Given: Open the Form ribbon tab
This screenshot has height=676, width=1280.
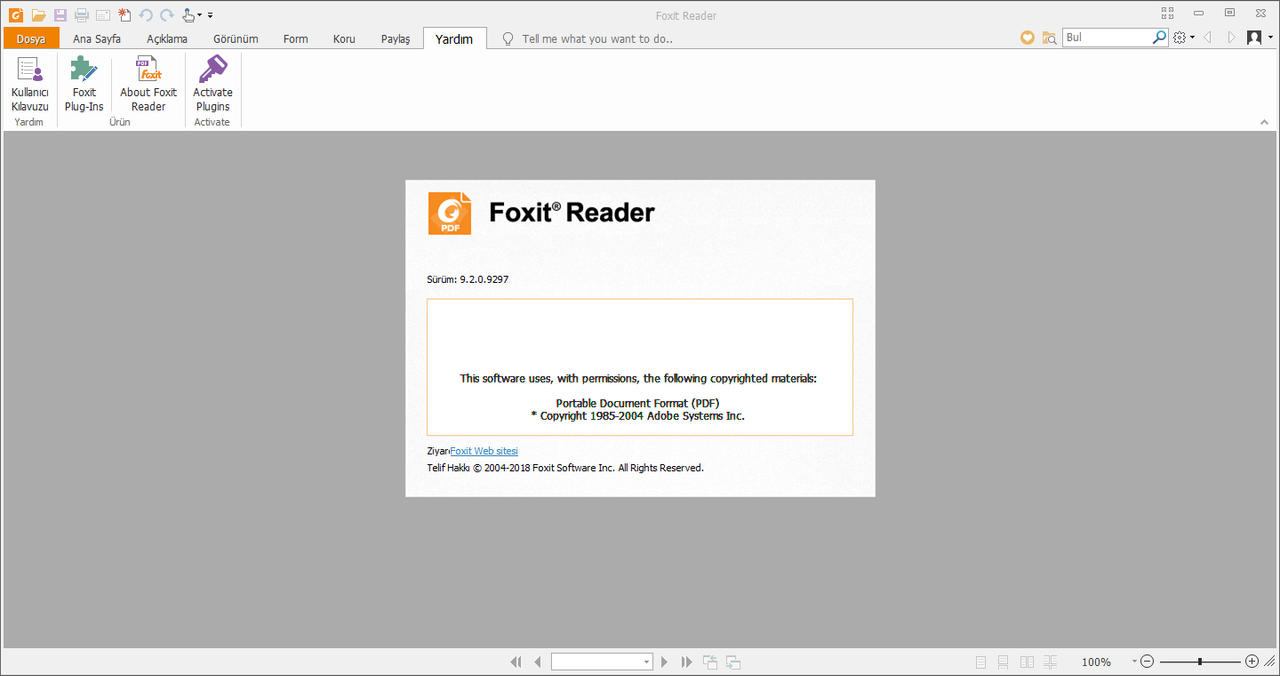Looking at the screenshot, I should tap(296, 39).
